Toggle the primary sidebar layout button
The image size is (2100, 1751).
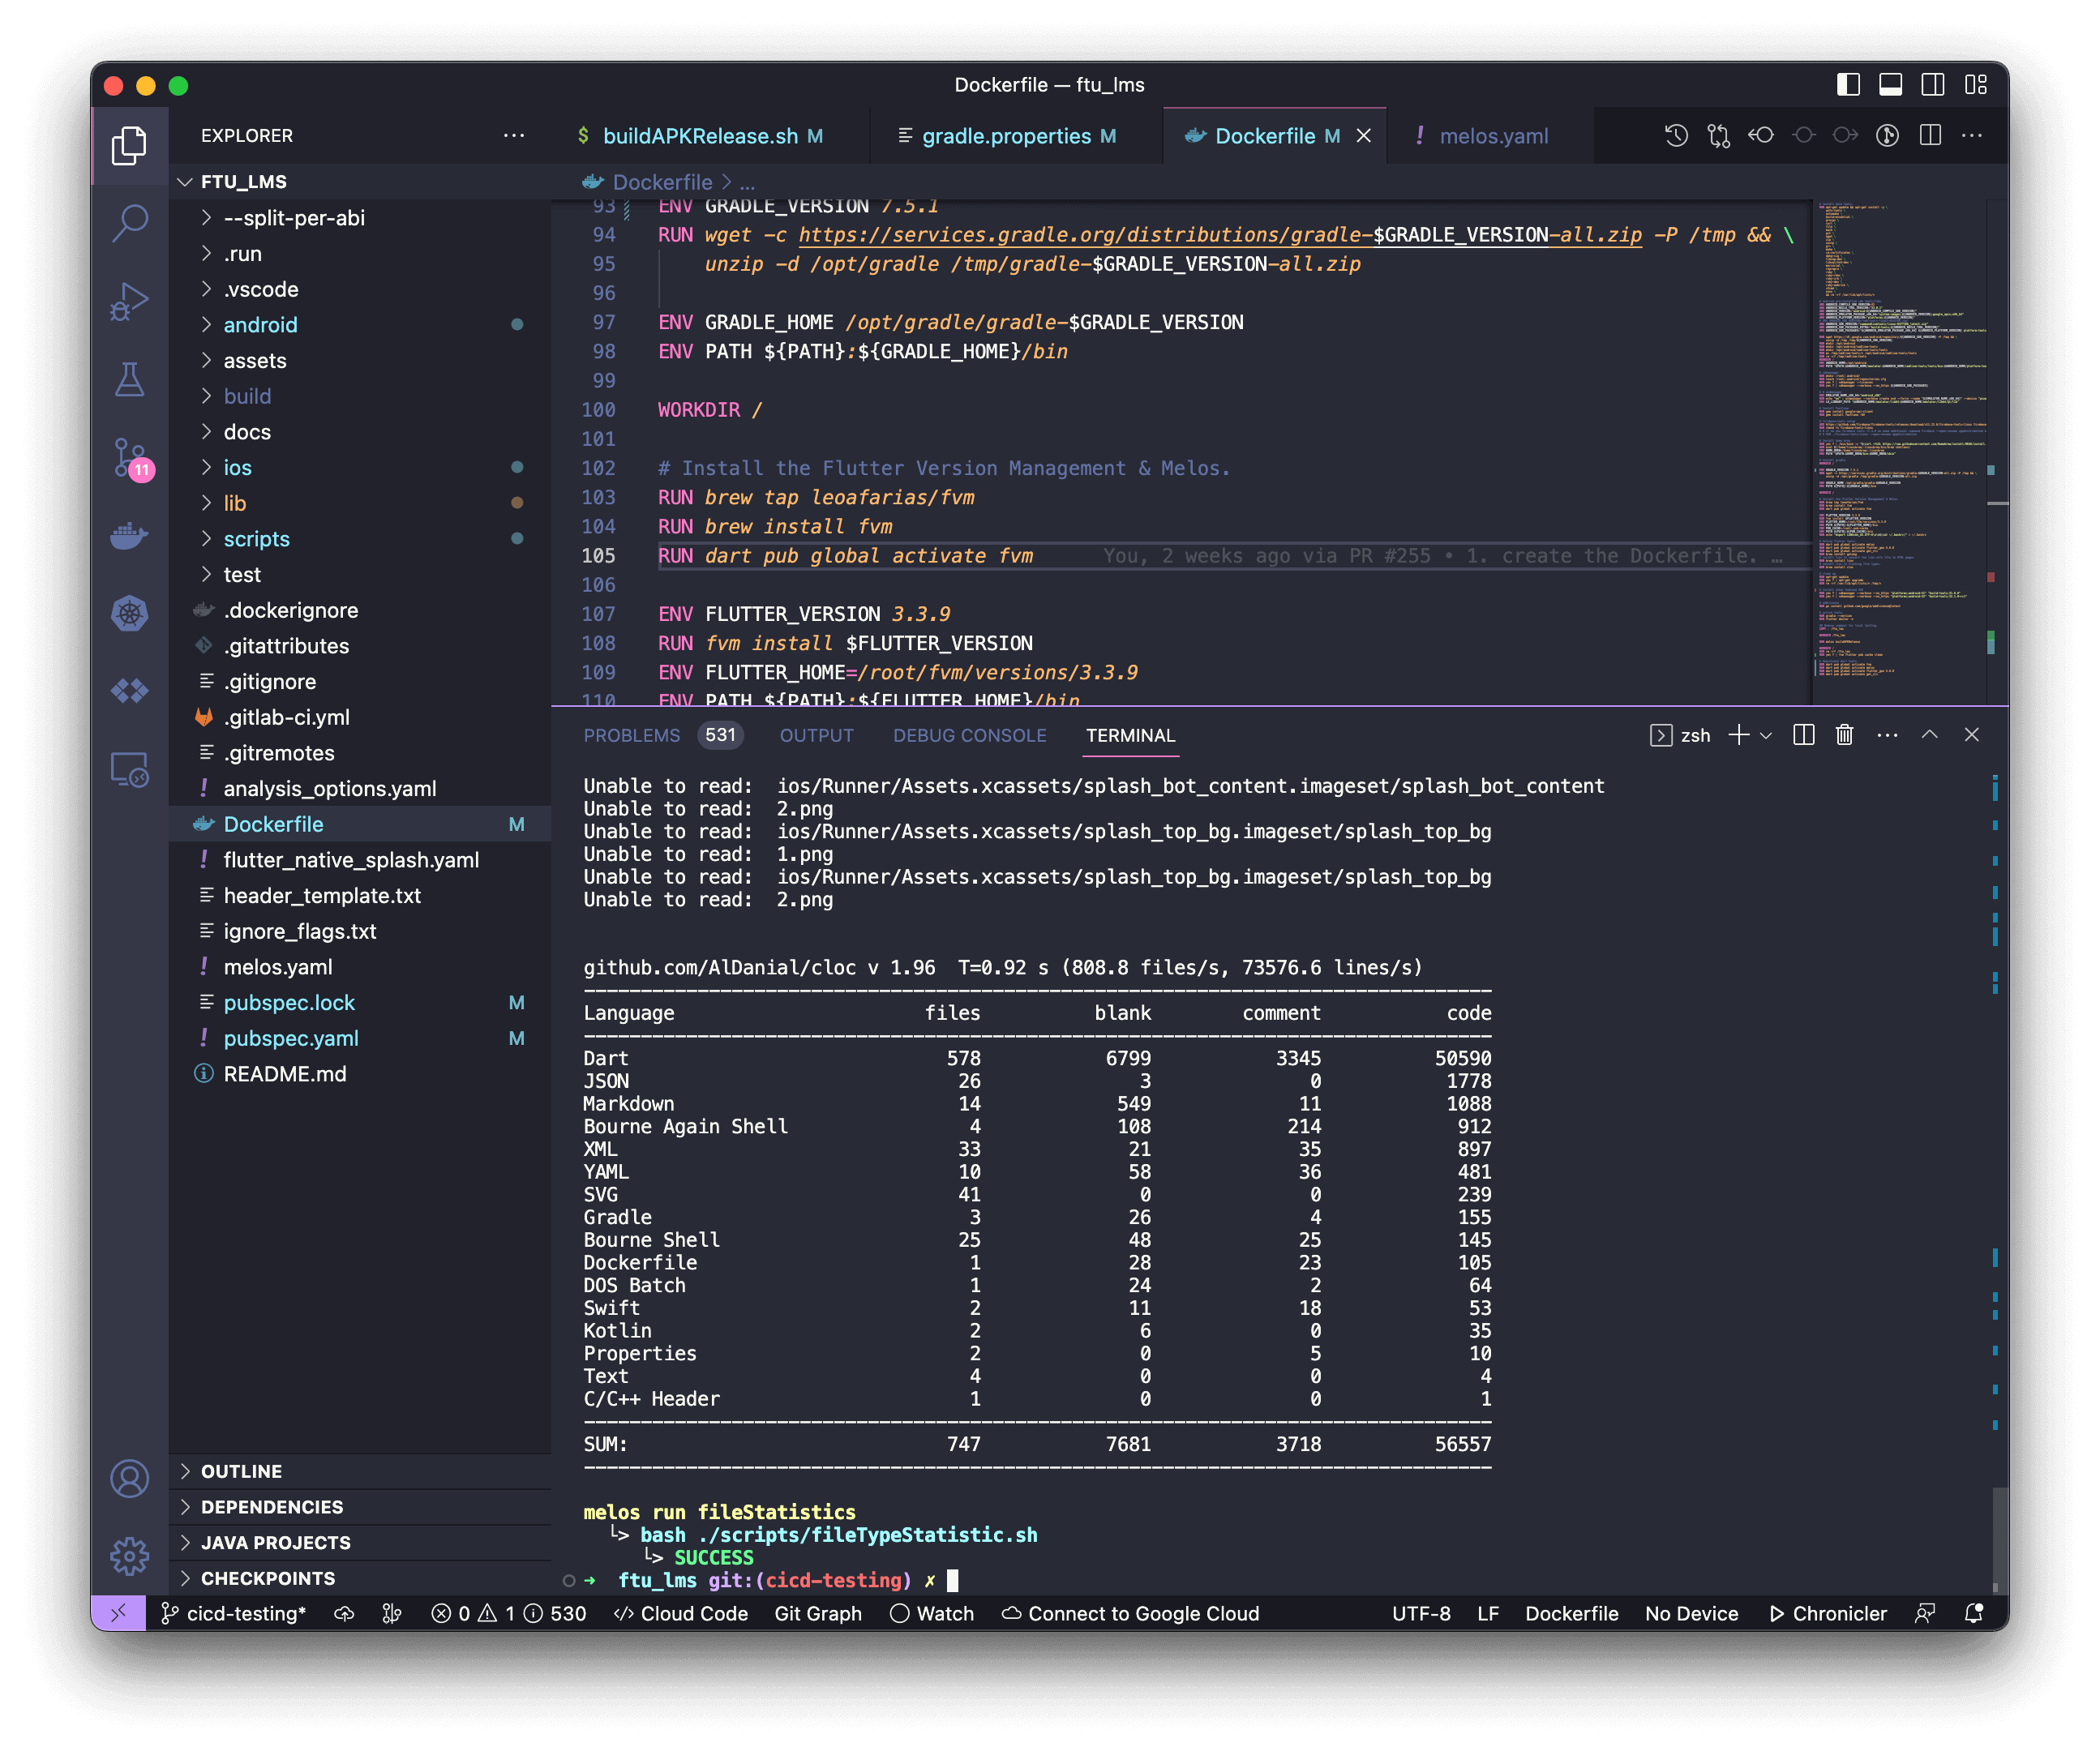coord(1848,85)
